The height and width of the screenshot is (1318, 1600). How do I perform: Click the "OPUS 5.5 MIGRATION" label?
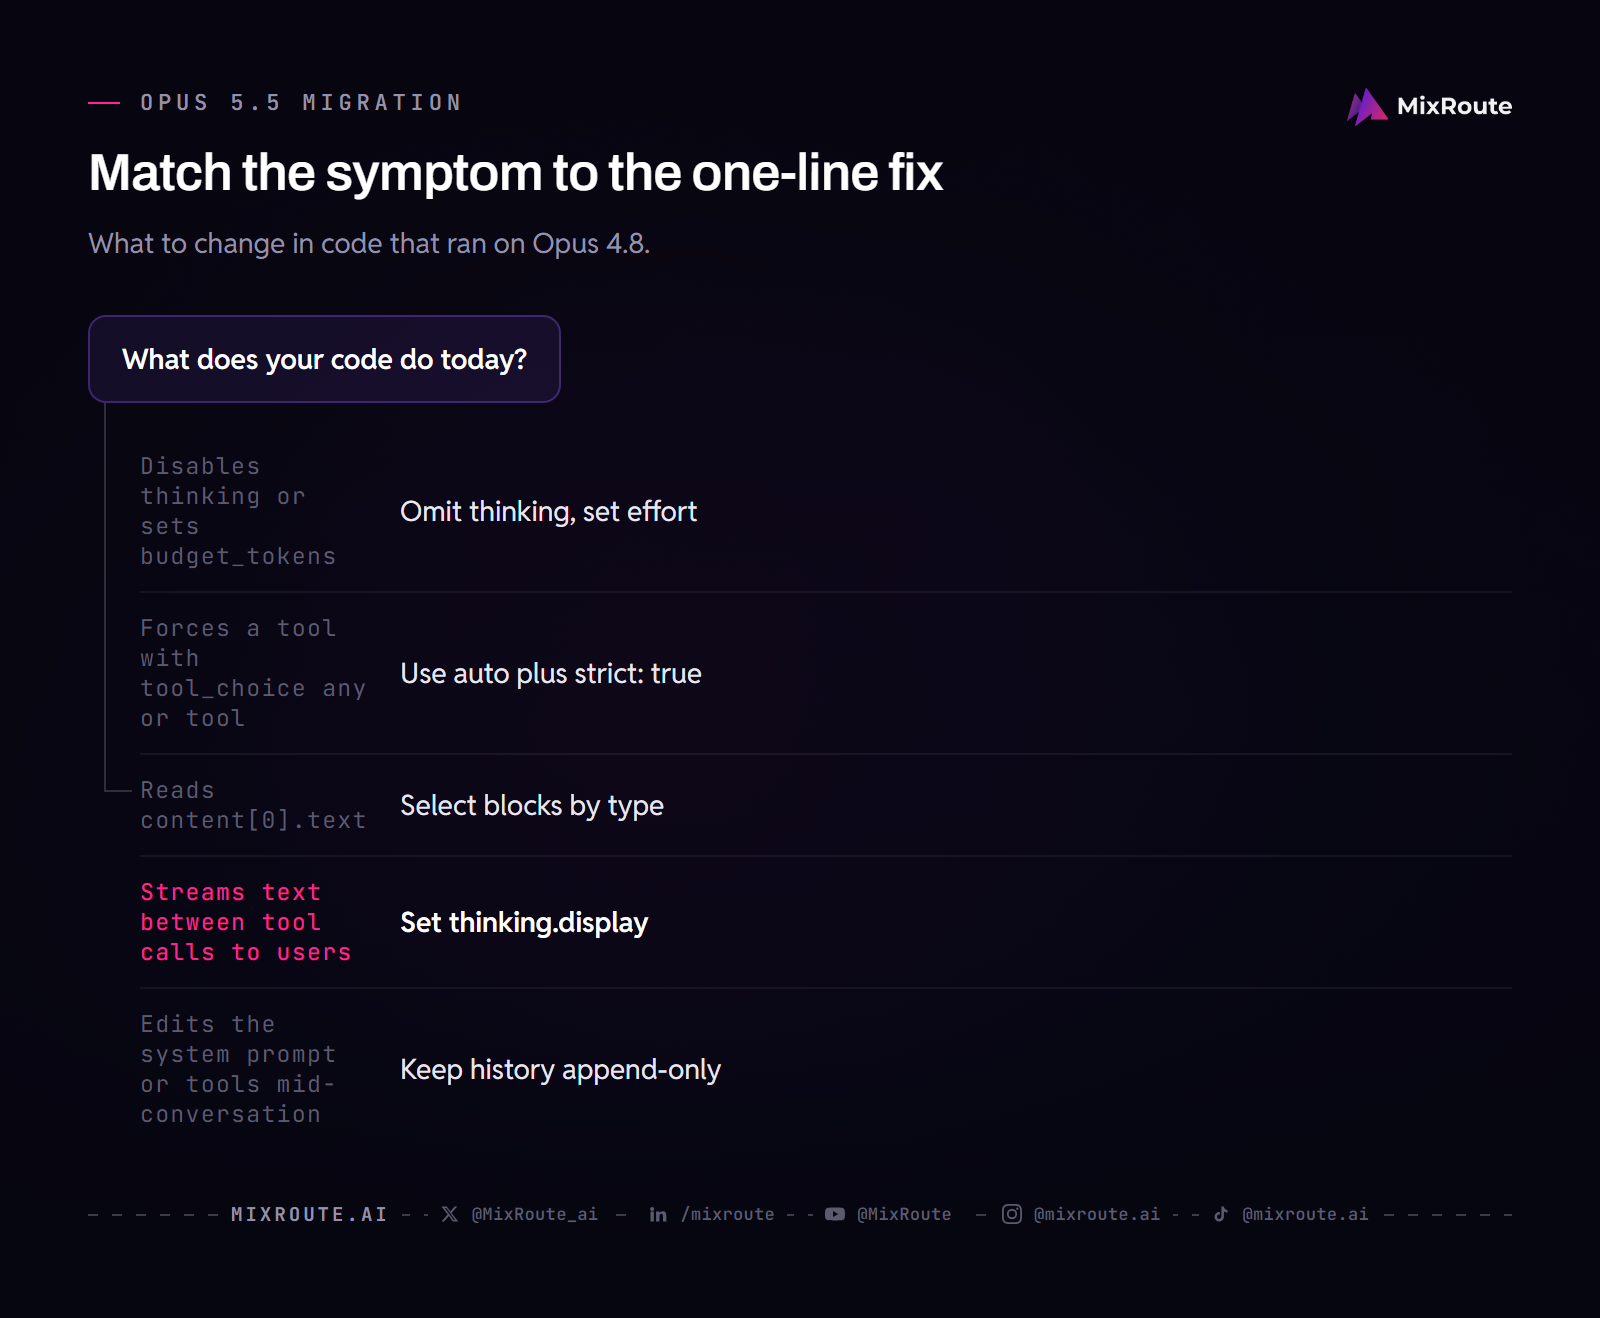(x=301, y=103)
